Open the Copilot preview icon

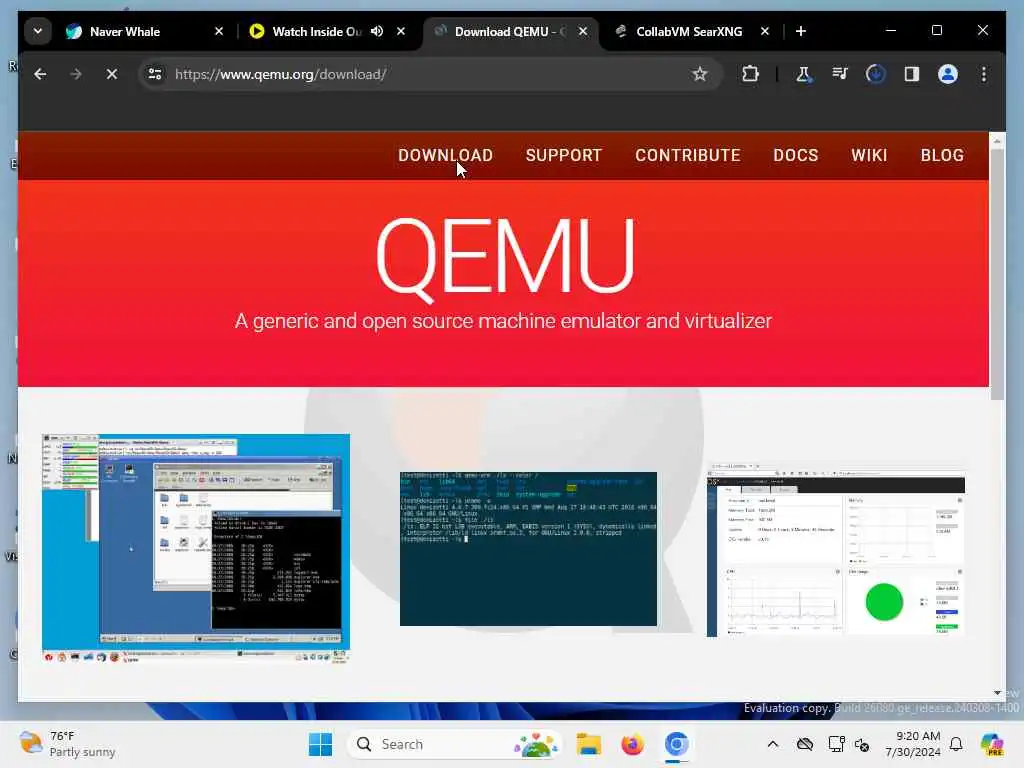[x=992, y=744]
